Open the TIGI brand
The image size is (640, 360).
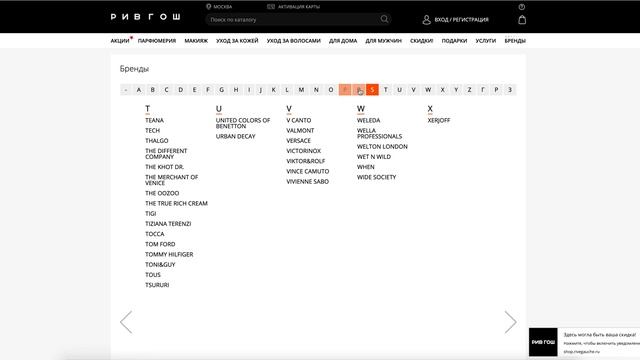tap(151, 214)
